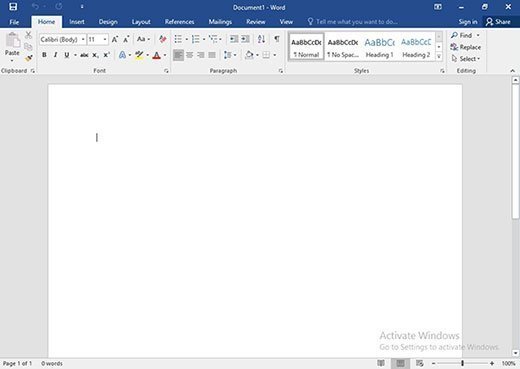Align text left

coord(178,55)
